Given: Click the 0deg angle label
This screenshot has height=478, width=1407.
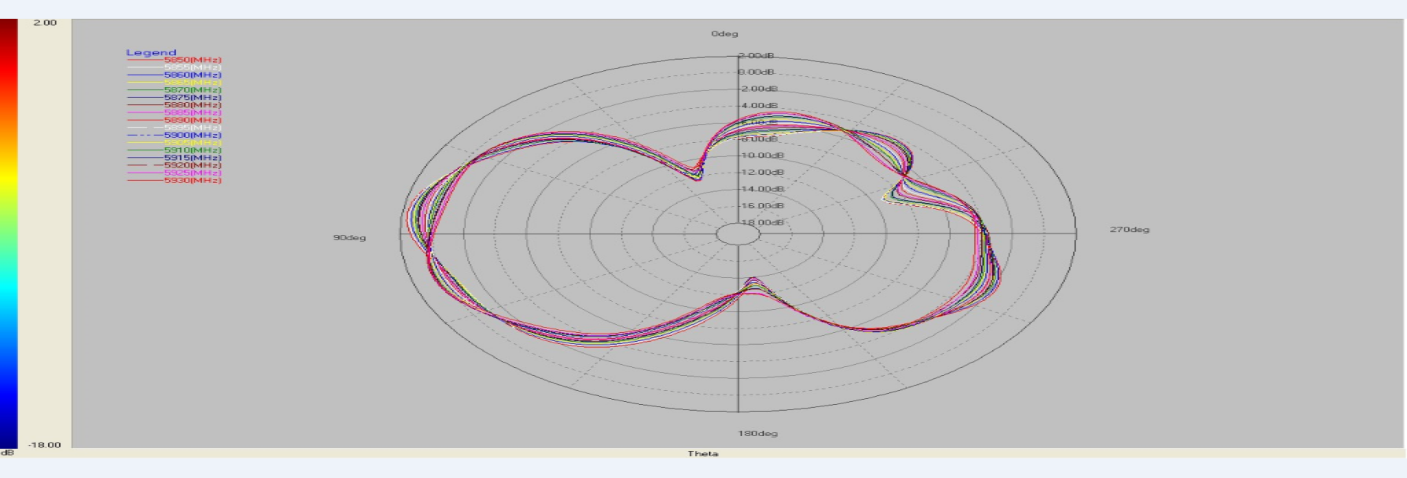Looking at the screenshot, I should [x=725, y=33].
